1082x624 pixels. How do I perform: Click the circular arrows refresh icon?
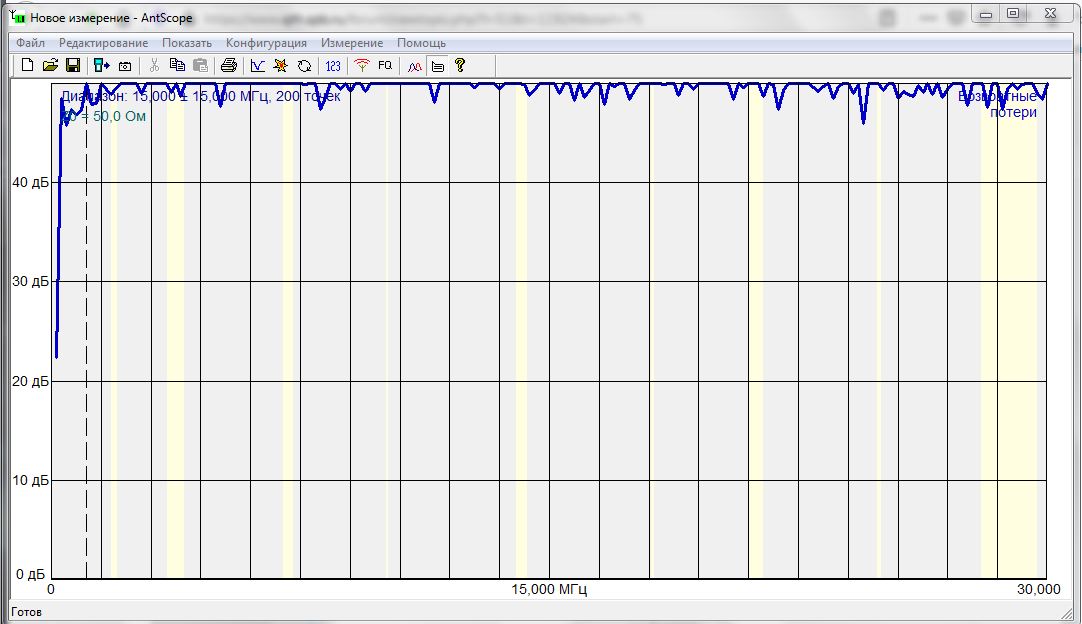305,66
